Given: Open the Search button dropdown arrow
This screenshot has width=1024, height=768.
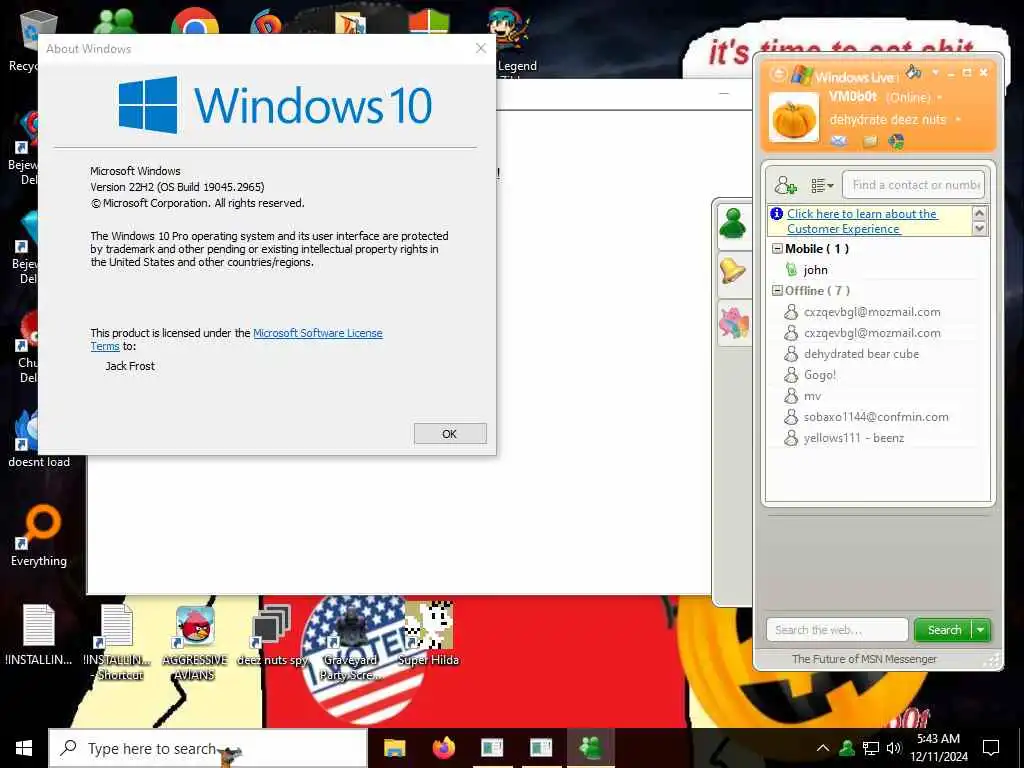Looking at the screenshot, I should click(x=981, y=630).
